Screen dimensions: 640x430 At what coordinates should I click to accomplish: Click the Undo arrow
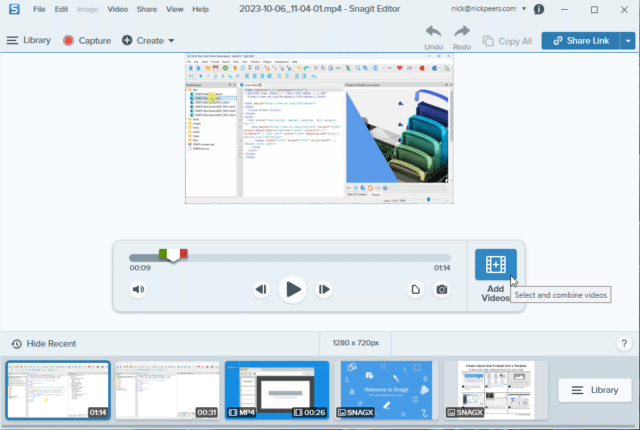coord(433,38)
